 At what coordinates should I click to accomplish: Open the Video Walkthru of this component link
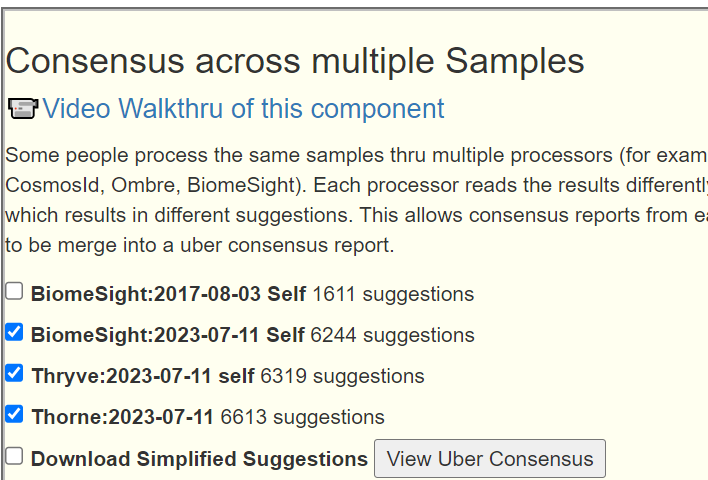(243, 109)
